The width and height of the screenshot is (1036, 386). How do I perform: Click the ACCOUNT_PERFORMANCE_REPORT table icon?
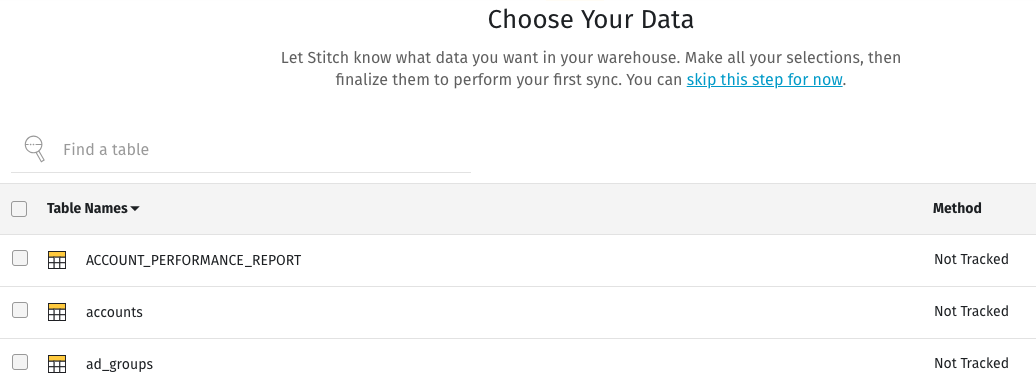tap(57, 260)
